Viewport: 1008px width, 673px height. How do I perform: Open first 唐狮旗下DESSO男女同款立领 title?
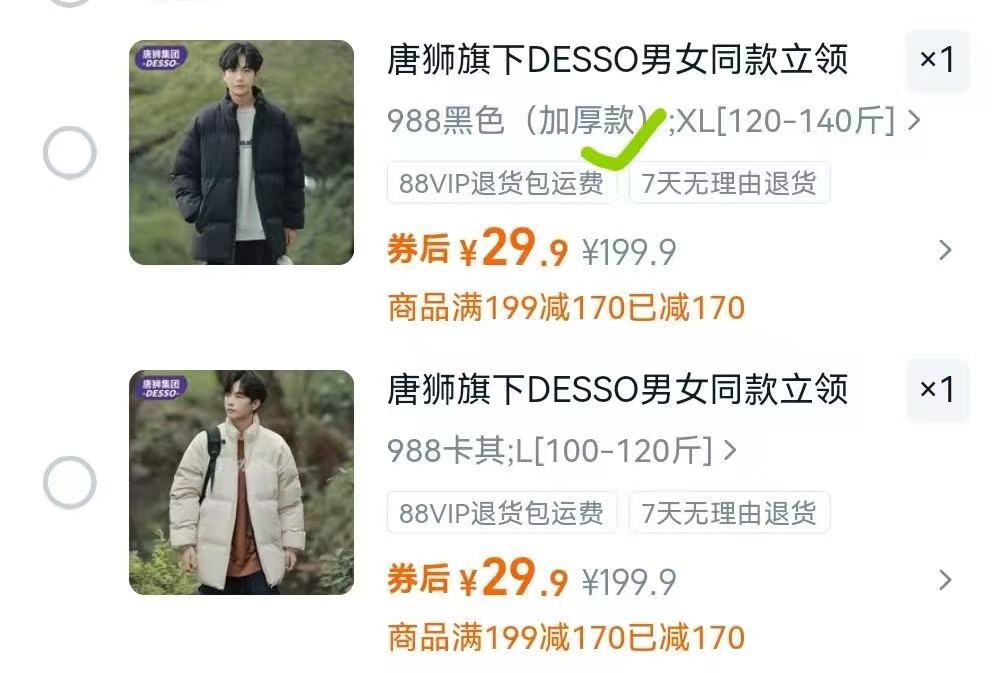pyautogui.click(x=617, y=60)
